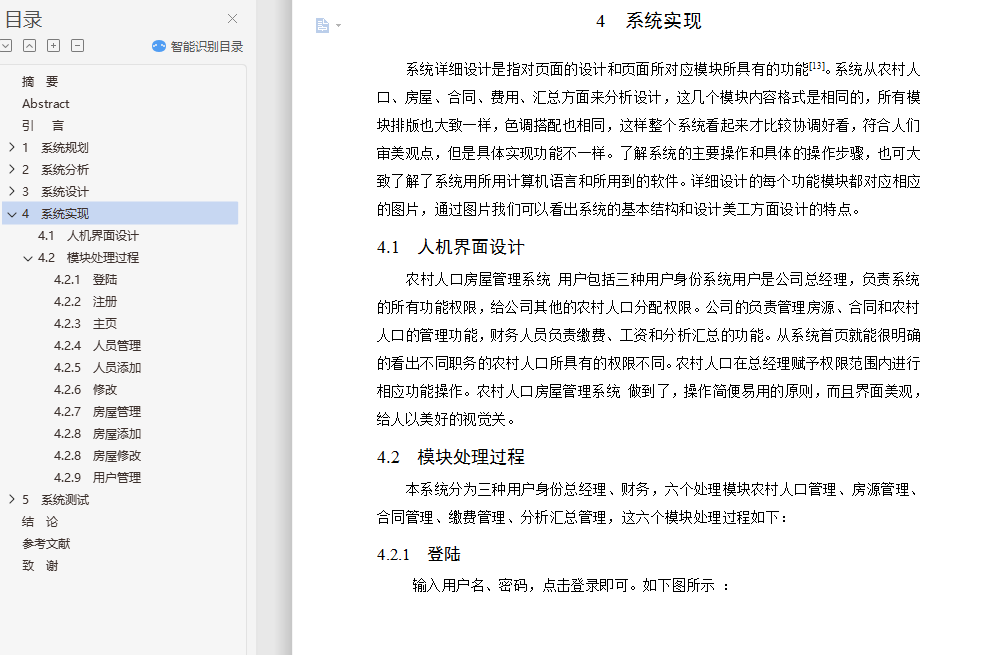Expand chapter 1 系统规划 in the outline
The width and height of the screenshot is (994, 655).
point(11,147)
